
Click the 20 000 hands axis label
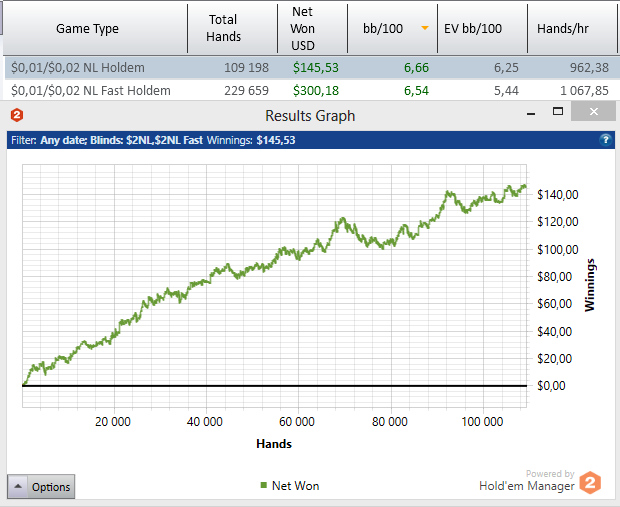point(113,422)
